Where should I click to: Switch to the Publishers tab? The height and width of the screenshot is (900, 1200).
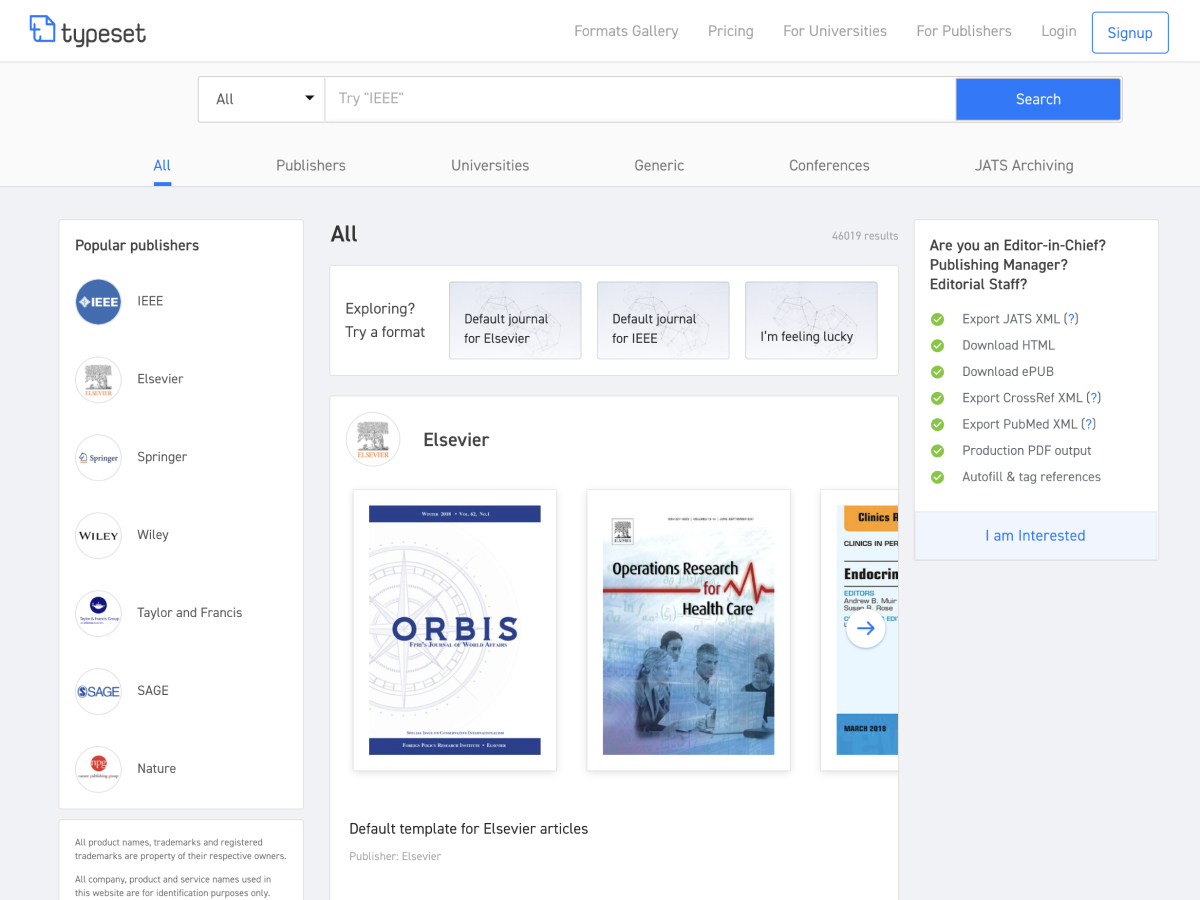pos(311,166)
